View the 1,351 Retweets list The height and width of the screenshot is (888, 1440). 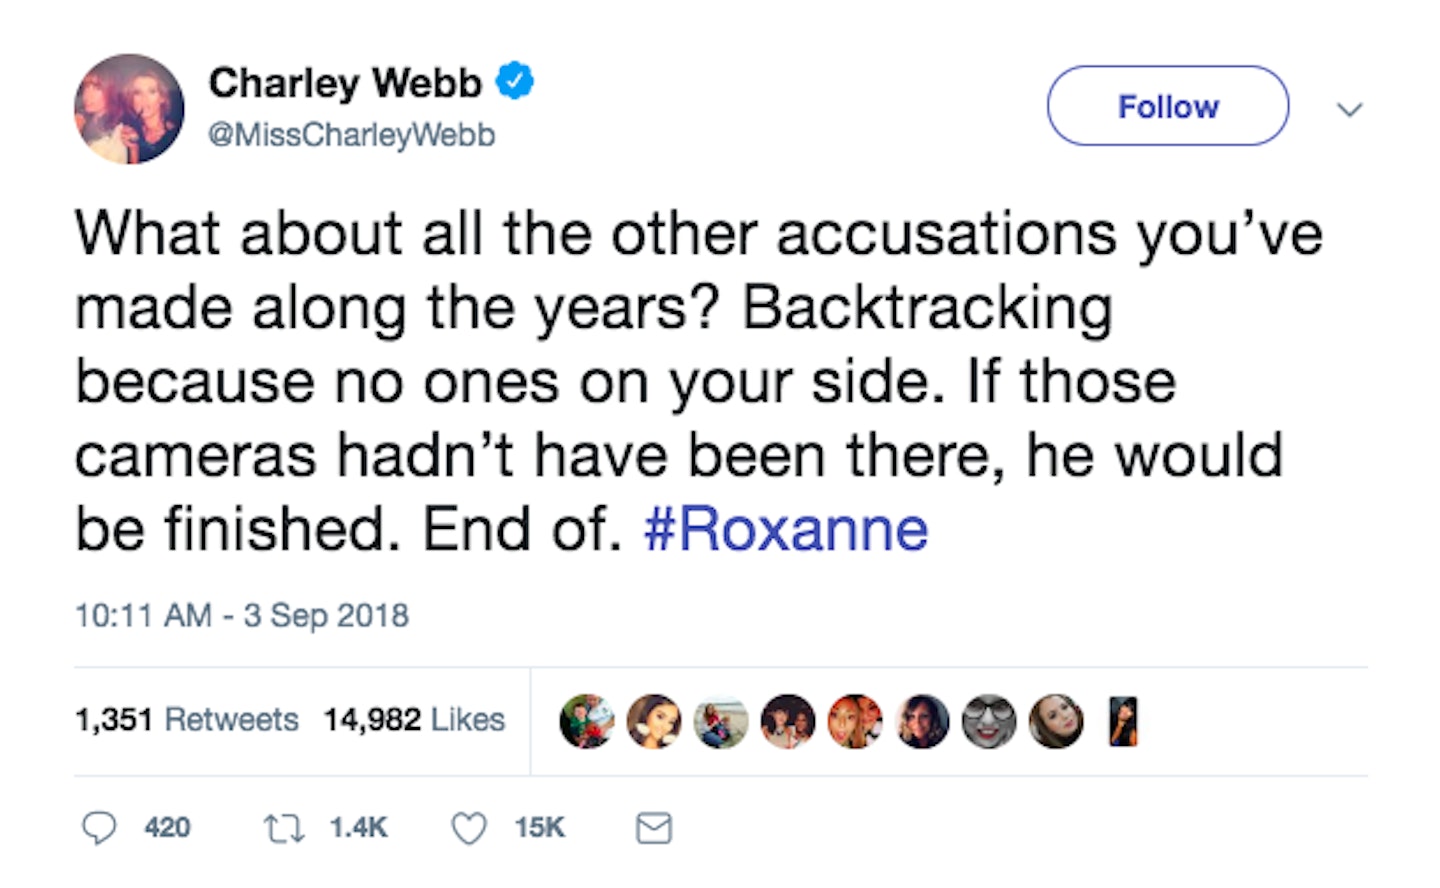click(x=187, y=720)
